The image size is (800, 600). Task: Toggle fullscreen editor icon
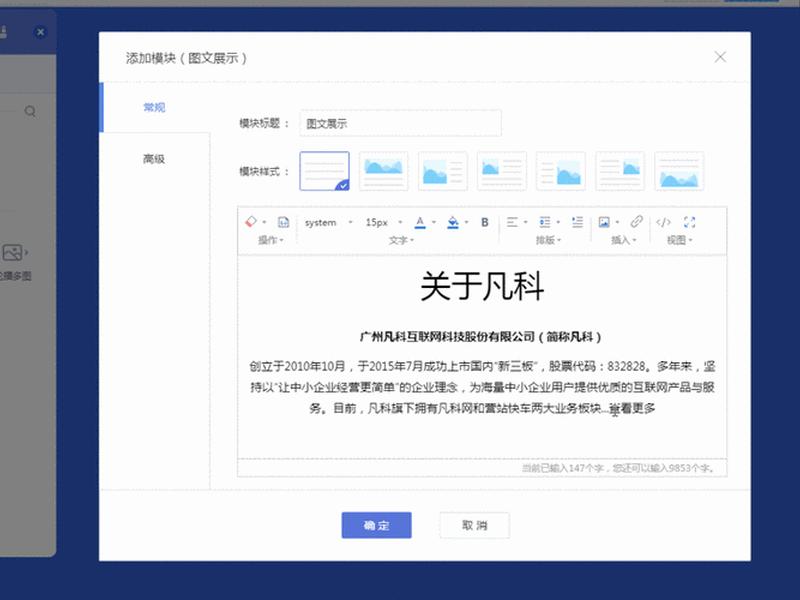[690, 222]
